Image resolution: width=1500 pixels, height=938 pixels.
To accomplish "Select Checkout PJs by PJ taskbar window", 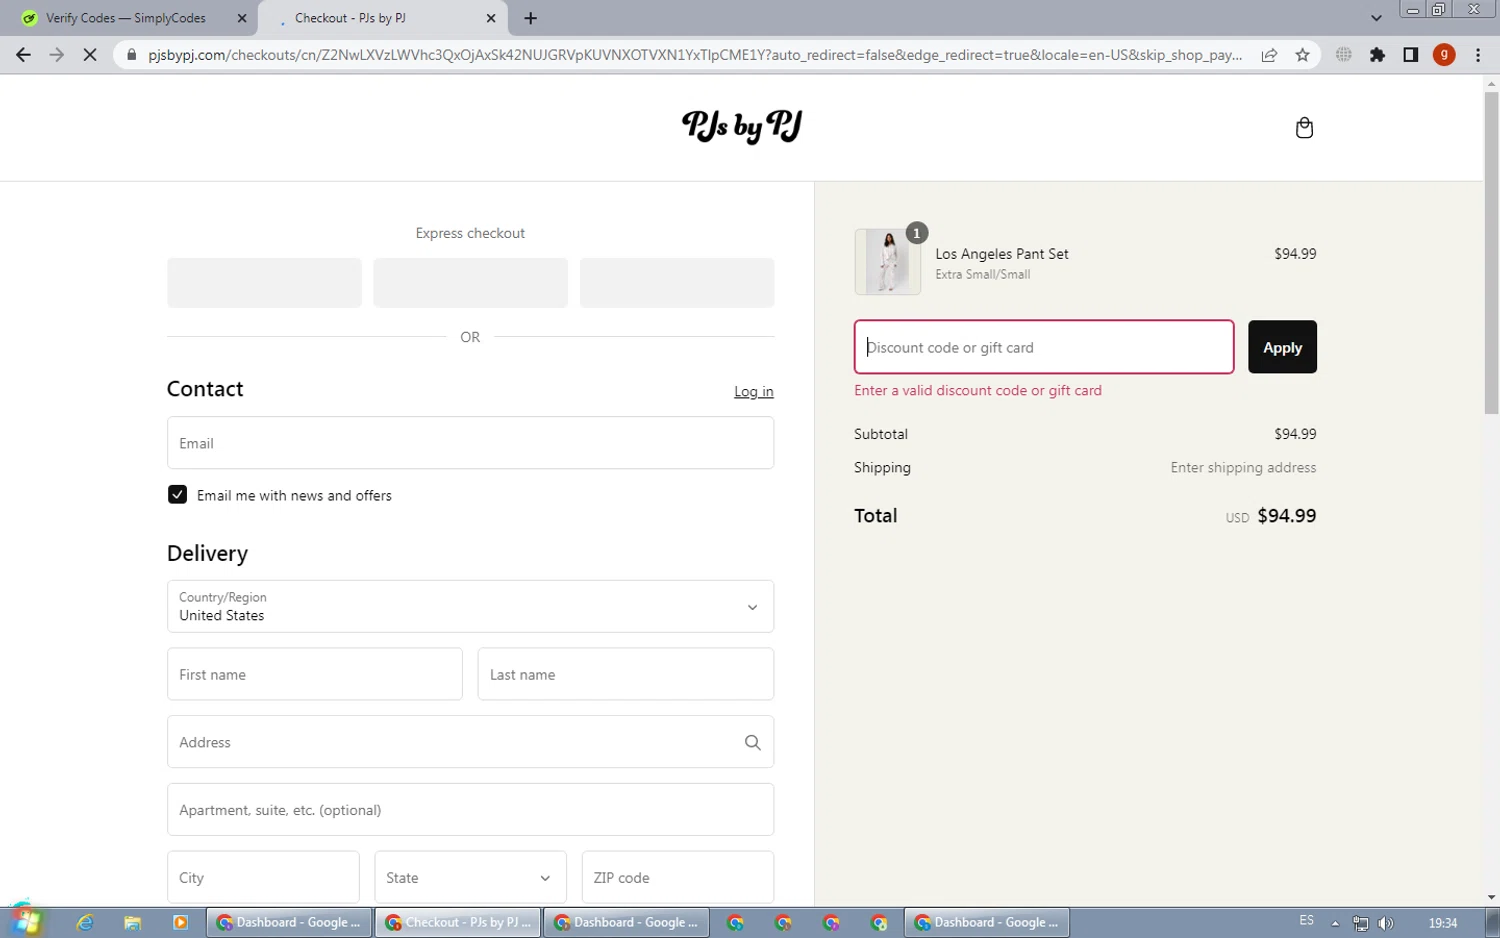I will click(458, 922).
